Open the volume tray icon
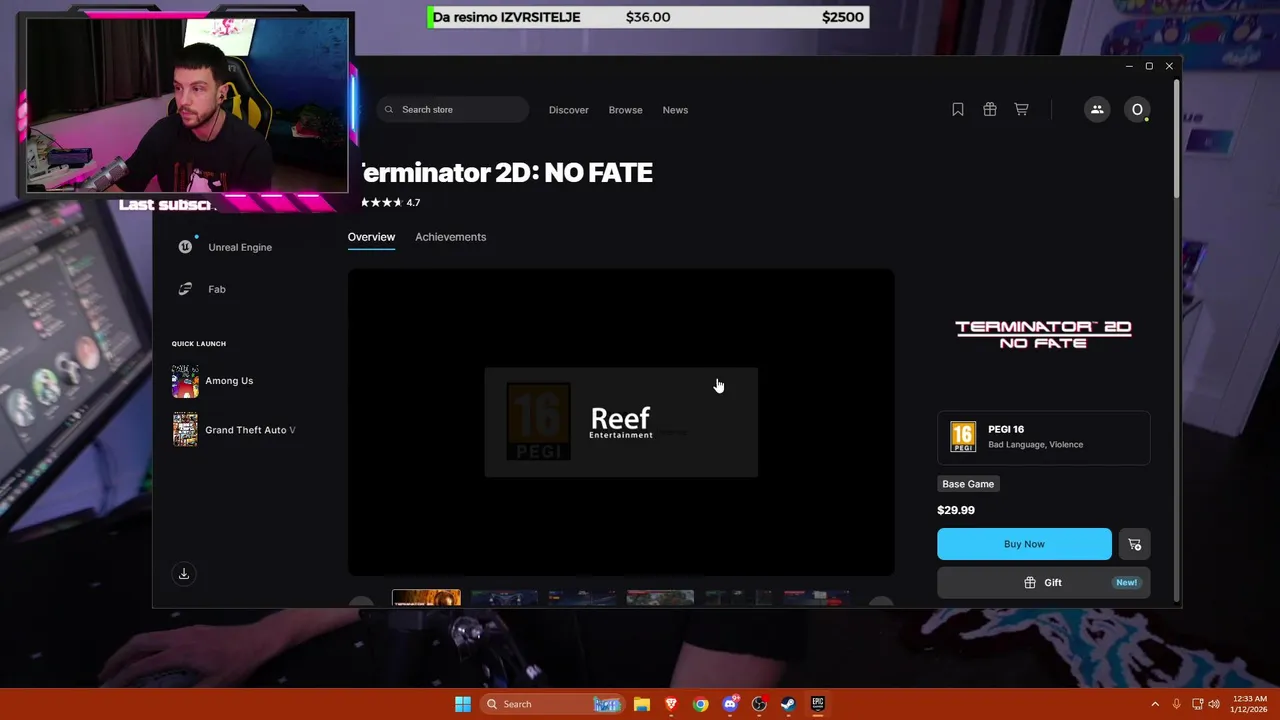Viewport: 1280px width, 720px height. point(1214,704)
